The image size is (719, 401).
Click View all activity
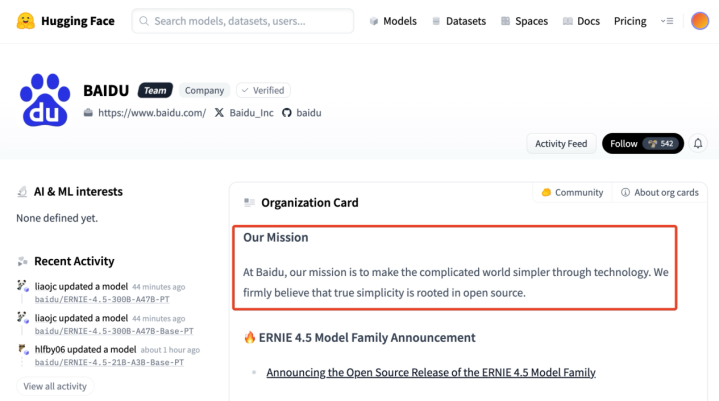[x=55, y=386]
